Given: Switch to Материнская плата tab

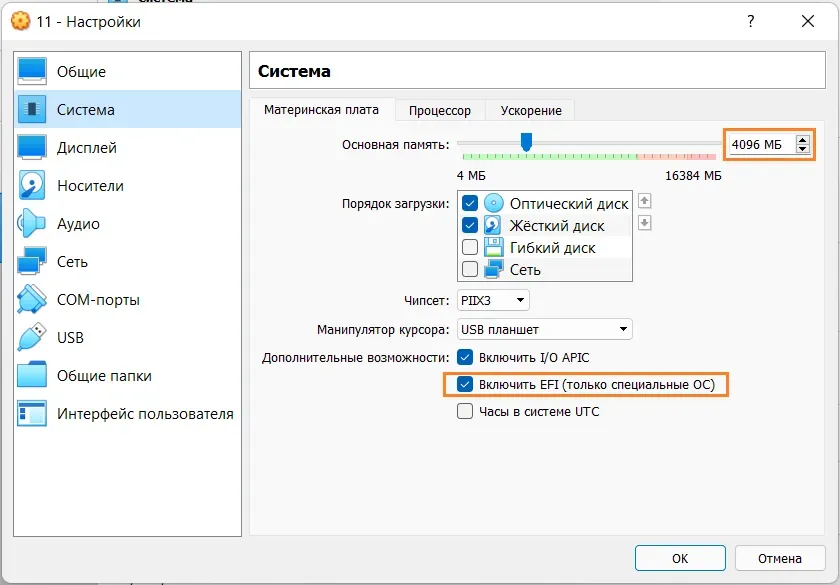Looking at the screenshot, I should point(321,110).
